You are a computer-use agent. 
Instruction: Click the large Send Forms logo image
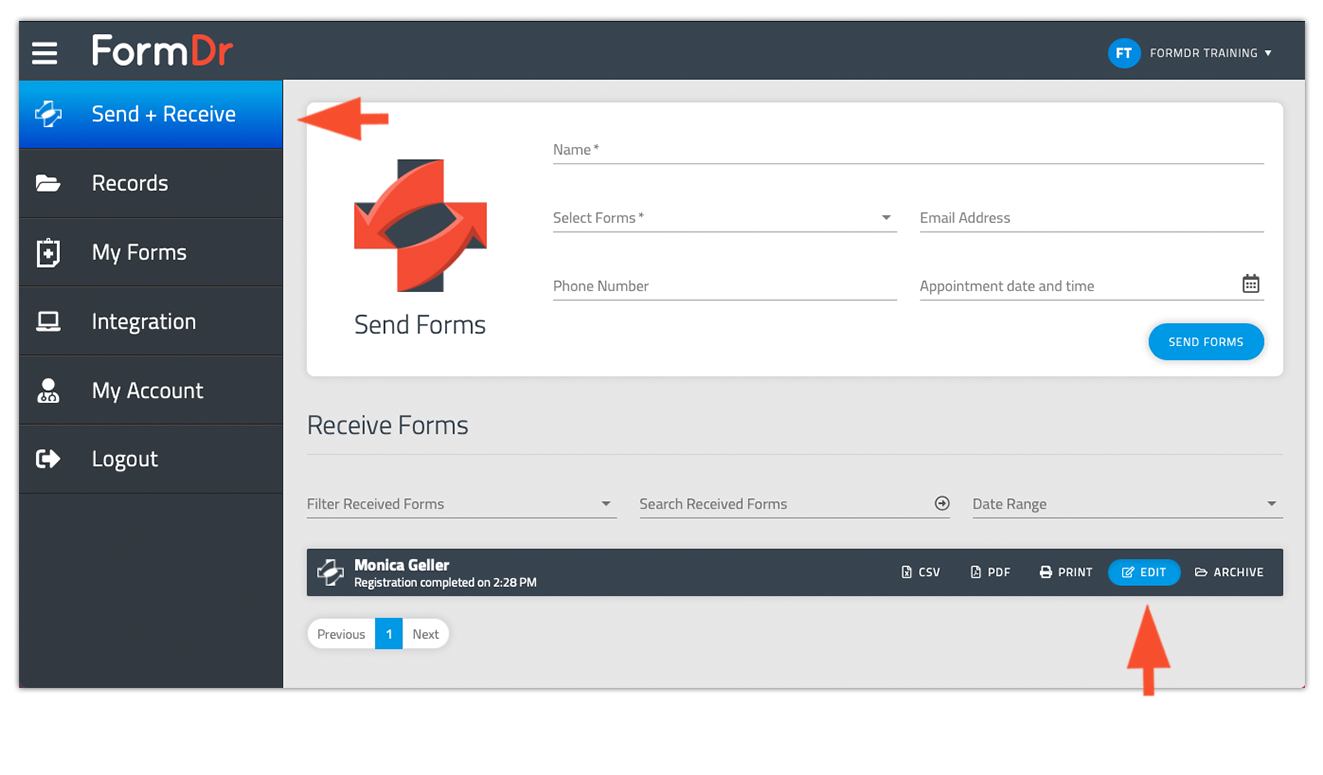(x=420, y=226)
